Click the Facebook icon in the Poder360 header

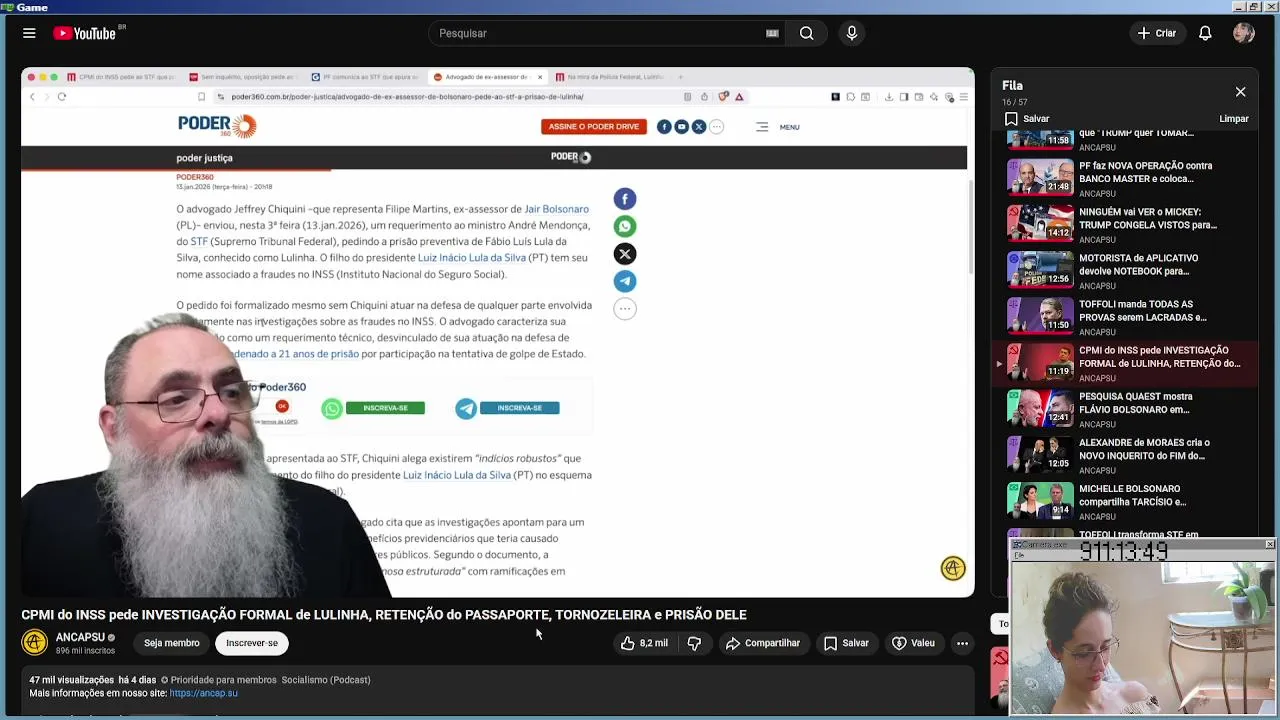[x=664, y=127]
